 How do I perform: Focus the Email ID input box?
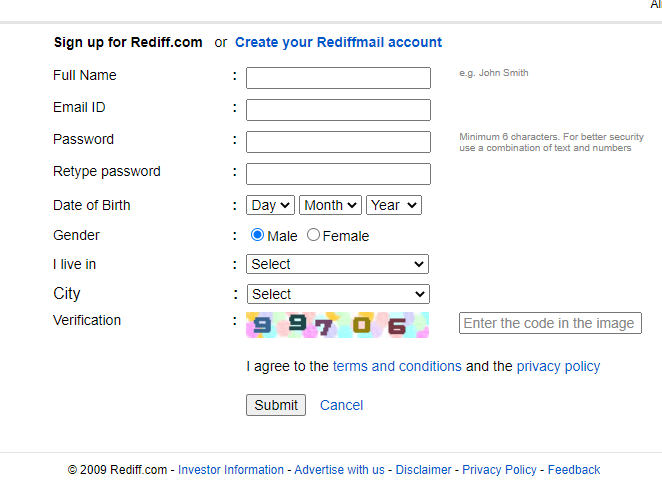(x=338, y=110)
